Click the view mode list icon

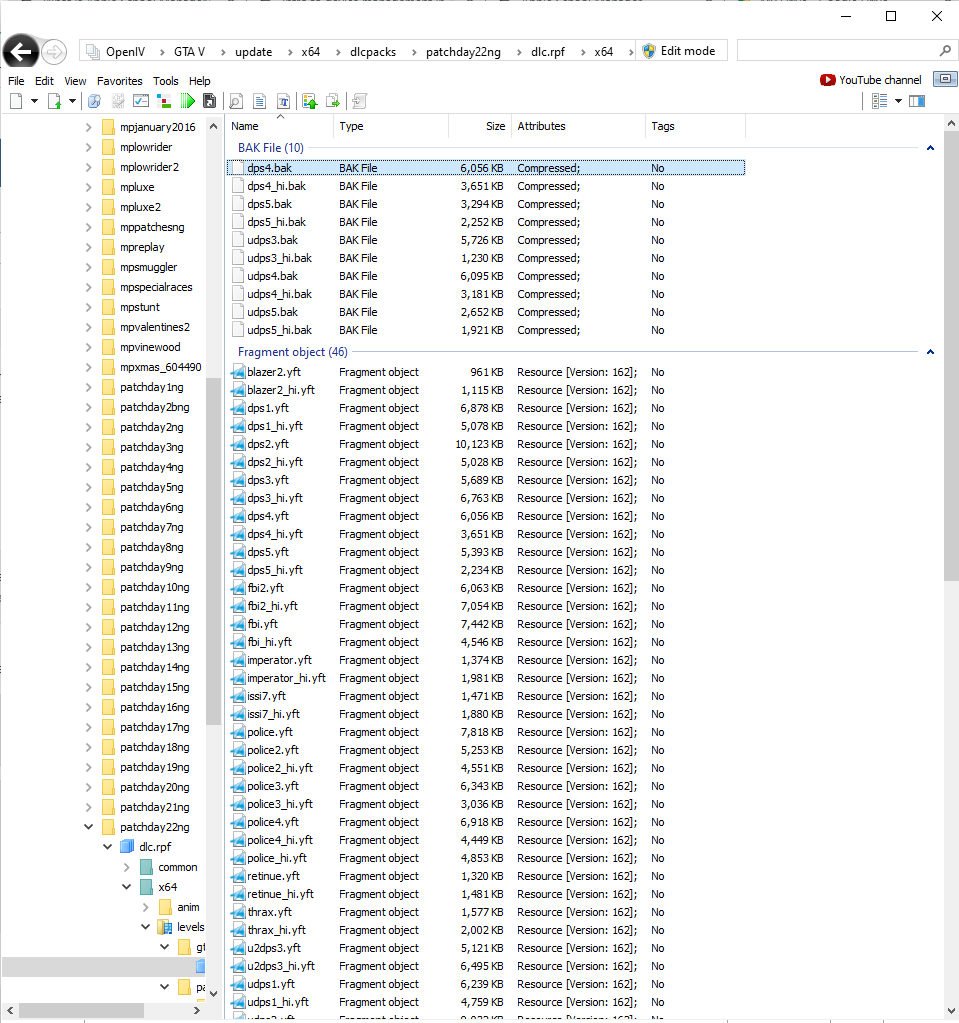coord(879,101)
